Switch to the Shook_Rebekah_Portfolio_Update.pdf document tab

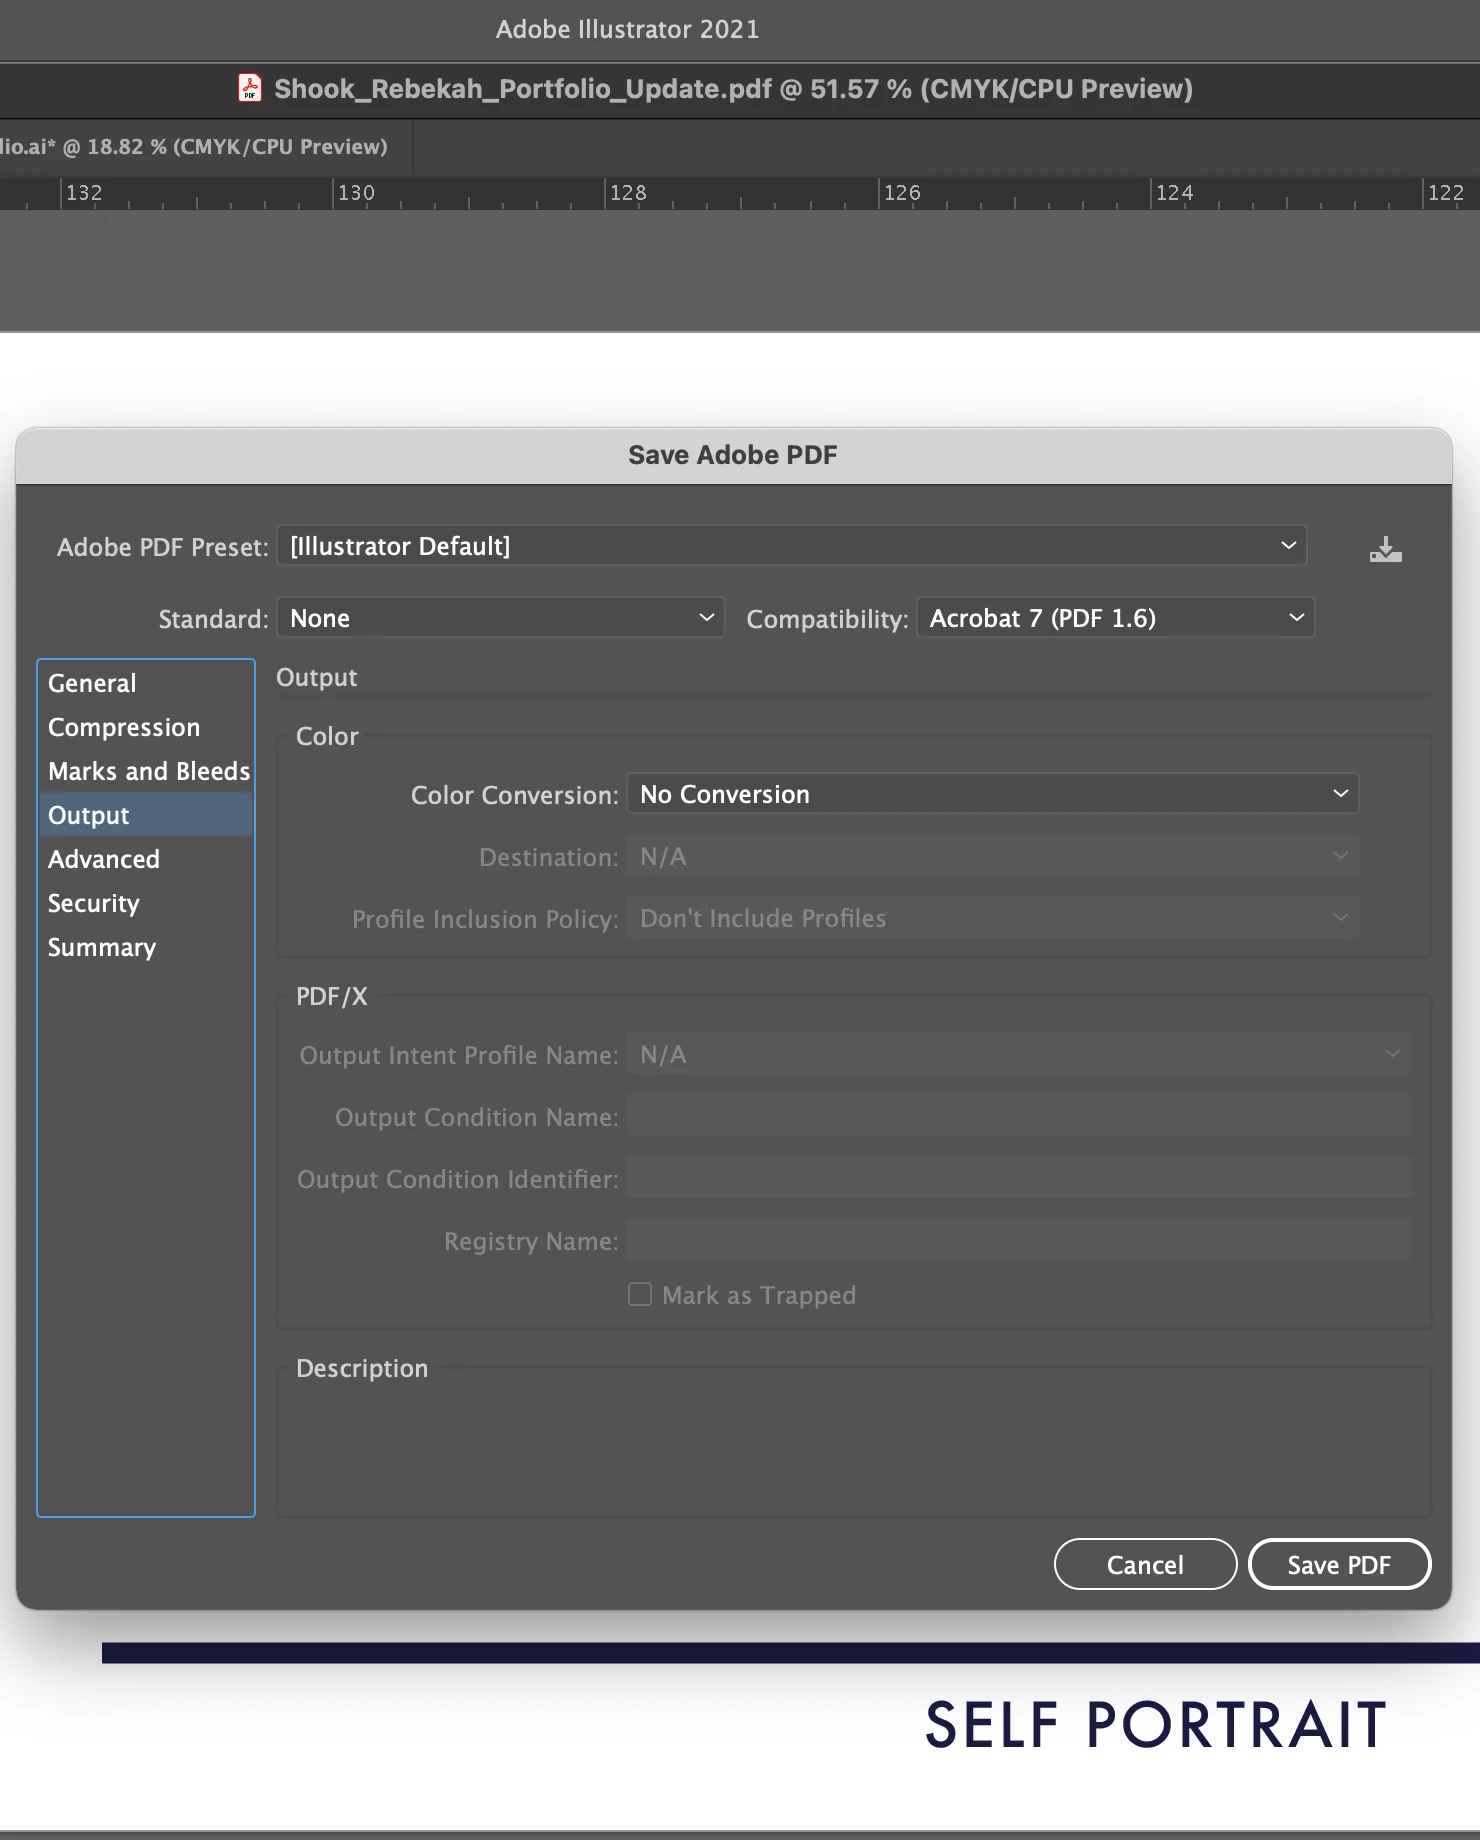(733, 89)
